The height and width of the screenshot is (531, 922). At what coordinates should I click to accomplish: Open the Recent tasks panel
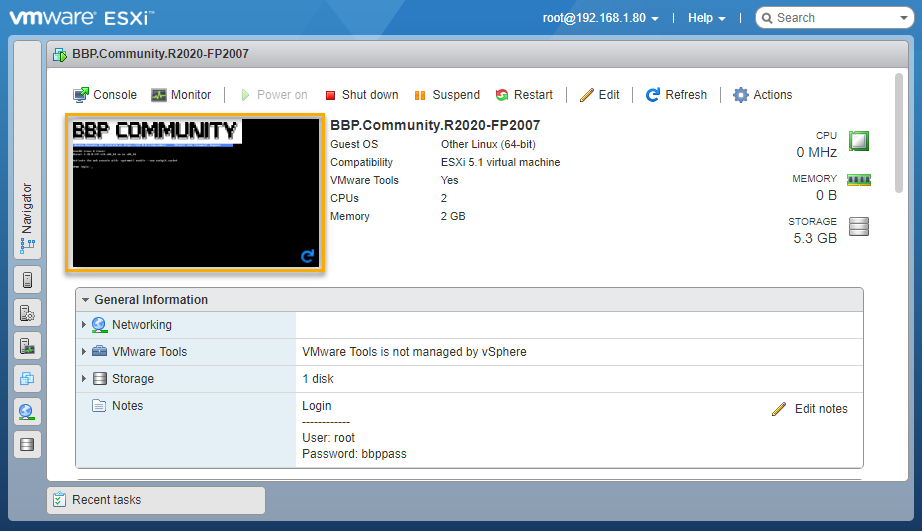coord(156,500)
